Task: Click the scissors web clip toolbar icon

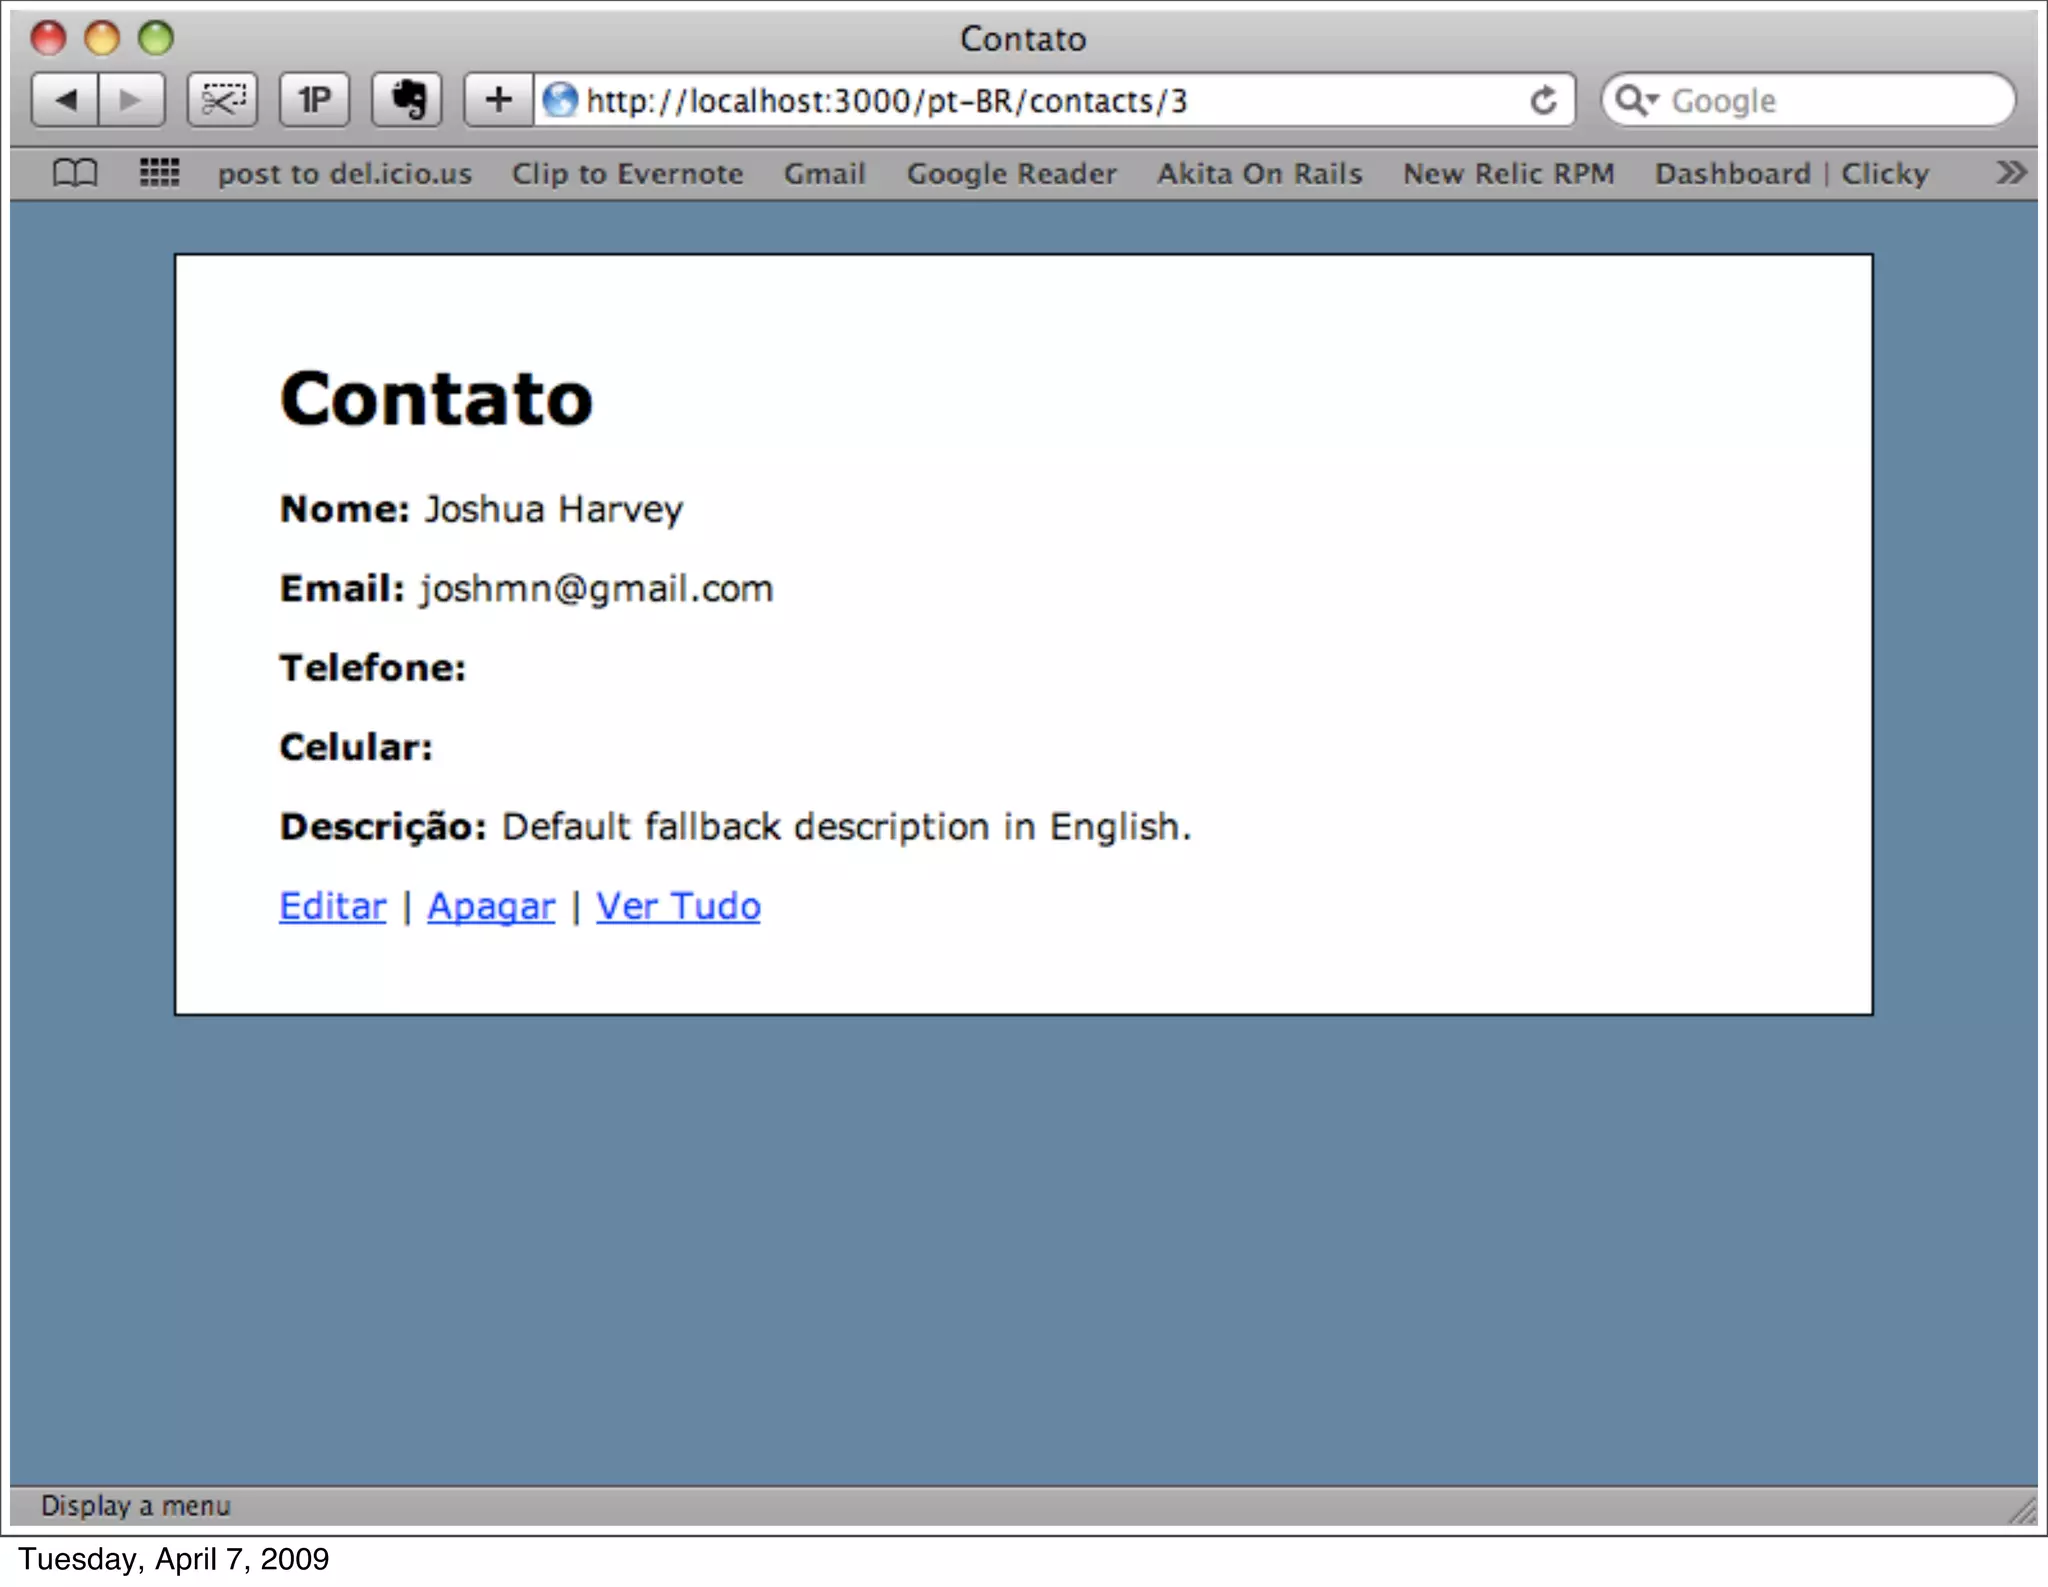Action: click(x=222, y=100)
